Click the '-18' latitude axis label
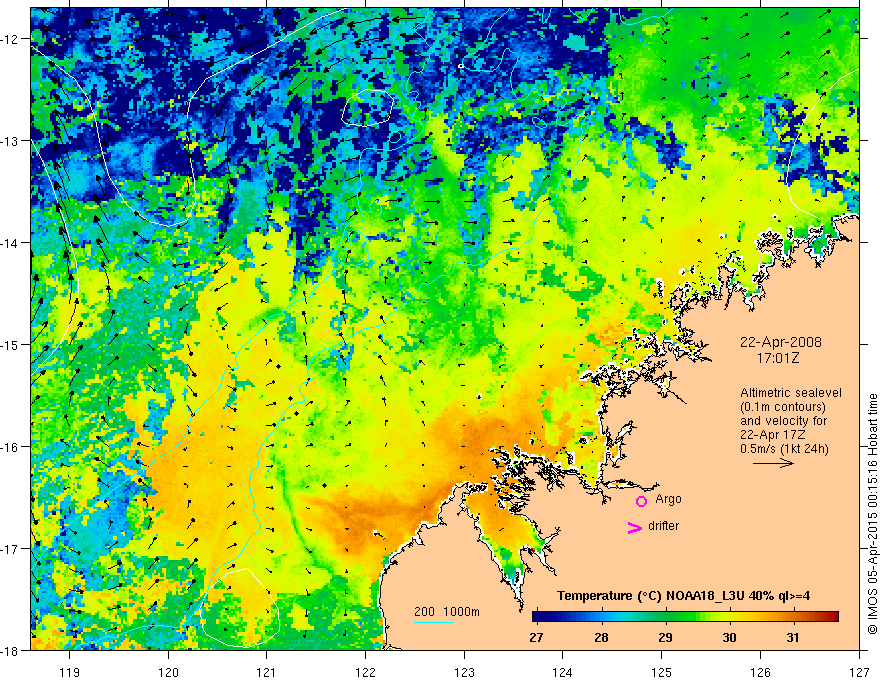The width and height of the screenshot is (880, 680). [x=11, y=651]
